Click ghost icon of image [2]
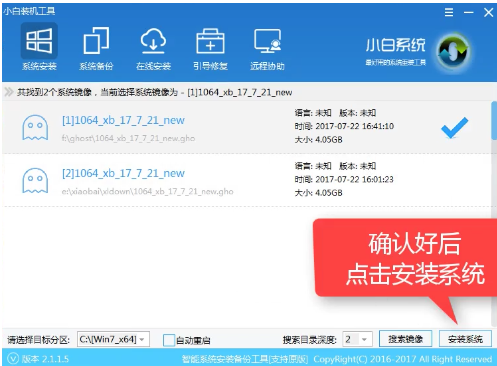 [35, 180]
